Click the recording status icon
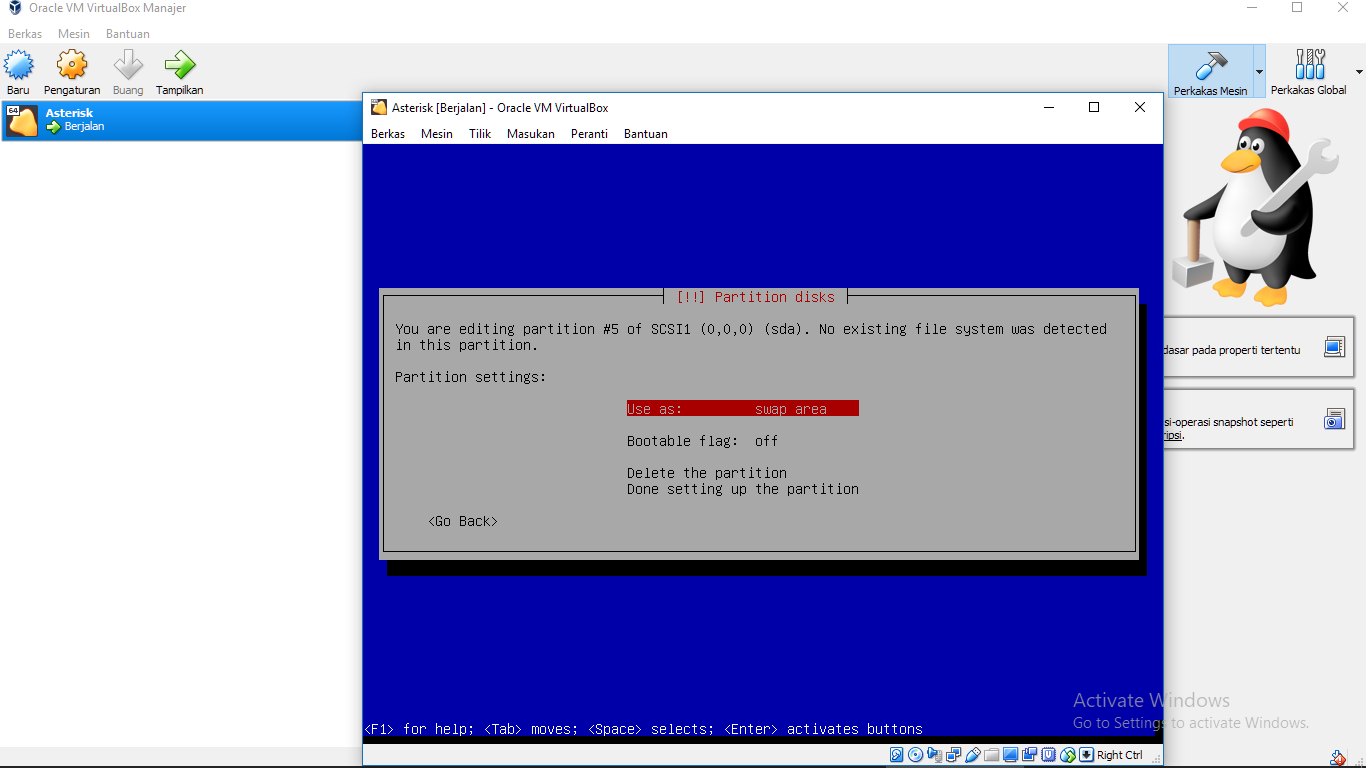 click(x=1029, y=755)
